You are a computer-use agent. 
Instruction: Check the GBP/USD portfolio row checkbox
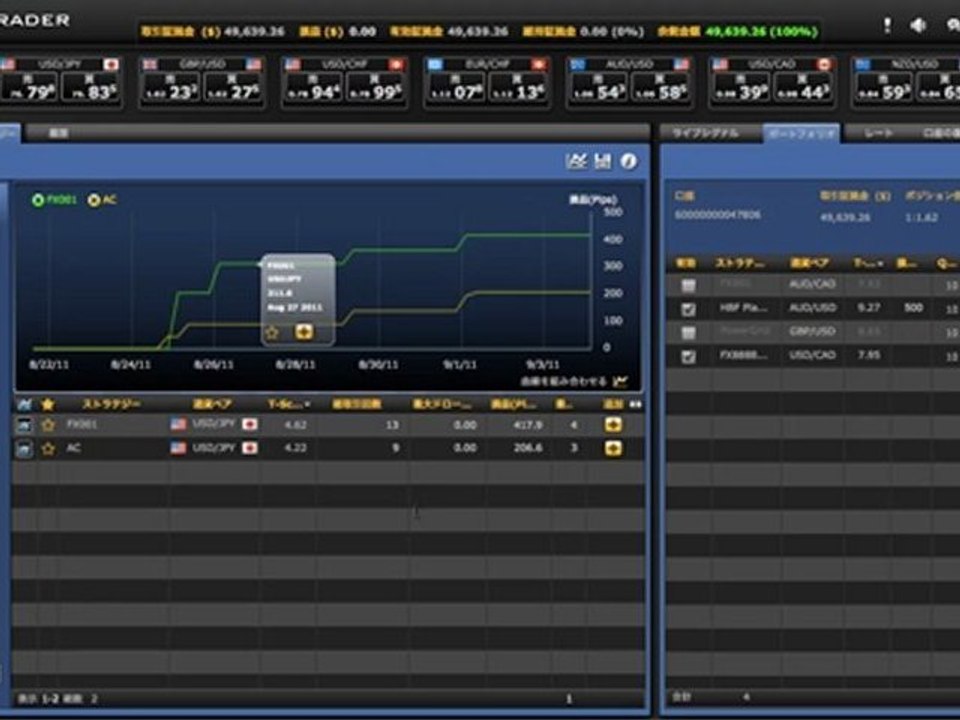[688, 332]
